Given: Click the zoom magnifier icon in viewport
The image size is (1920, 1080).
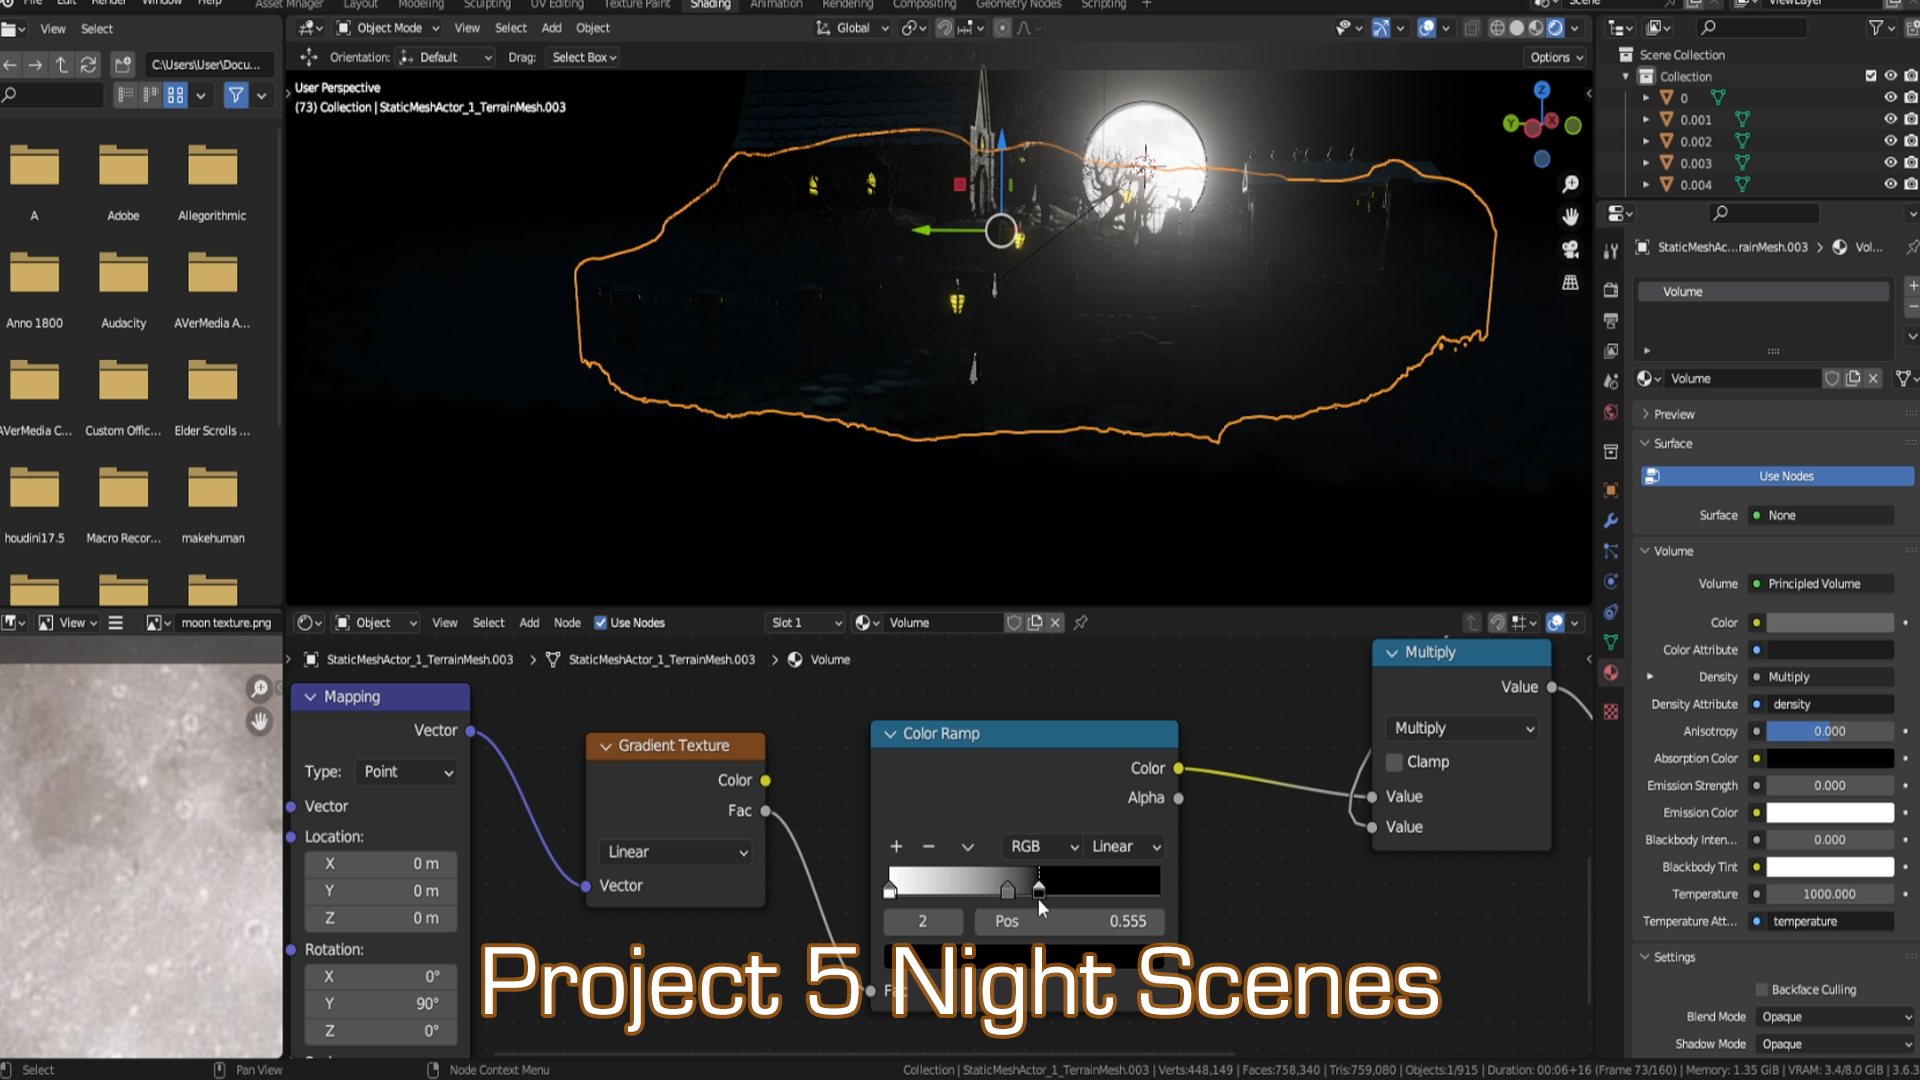Looking at the screenshot, I should pos(1570,184).
